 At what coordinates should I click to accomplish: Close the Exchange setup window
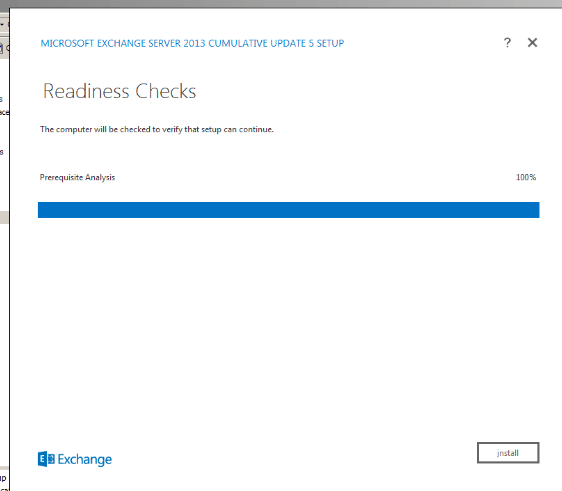coord(532,43)
